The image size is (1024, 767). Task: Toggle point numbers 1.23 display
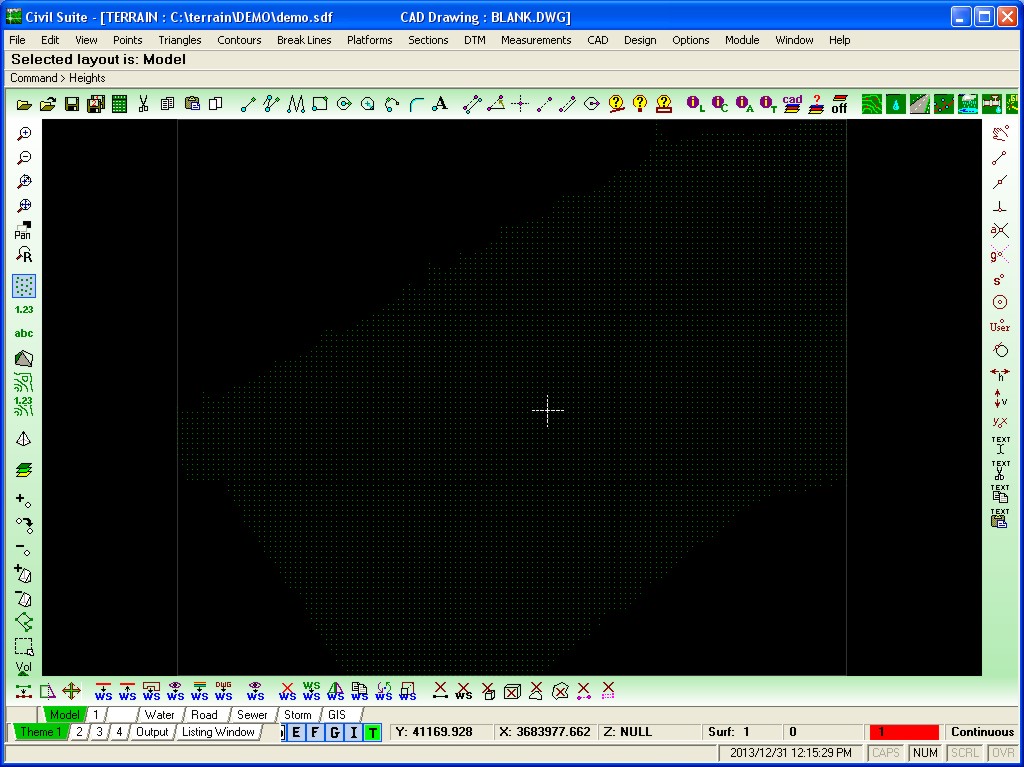(24, 310)
